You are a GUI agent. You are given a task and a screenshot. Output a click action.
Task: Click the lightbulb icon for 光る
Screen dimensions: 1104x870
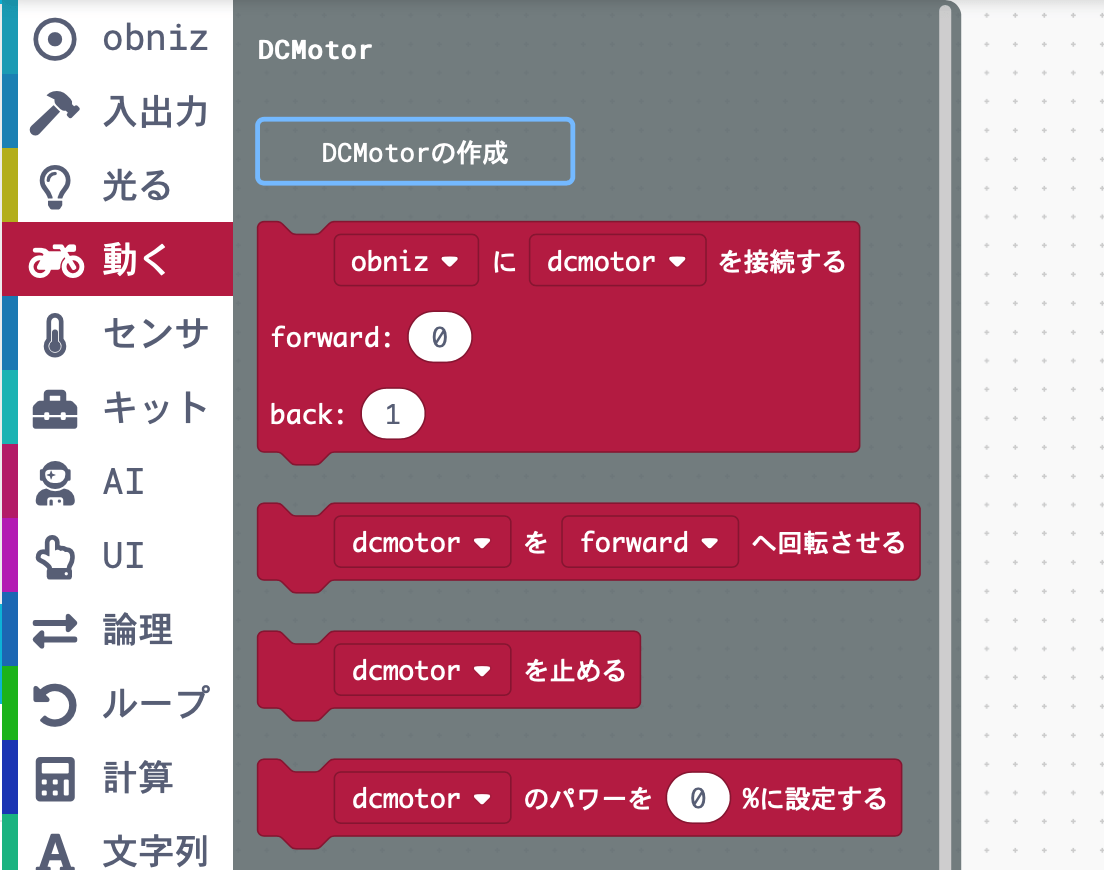tap(55, 186)
